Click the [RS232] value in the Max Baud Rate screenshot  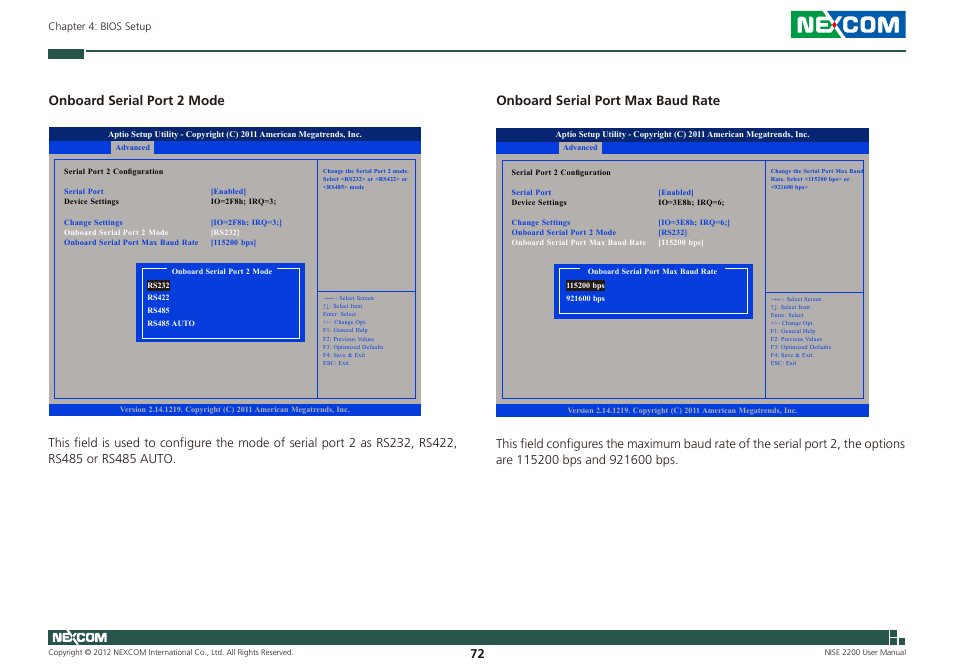tap(672, 232)
